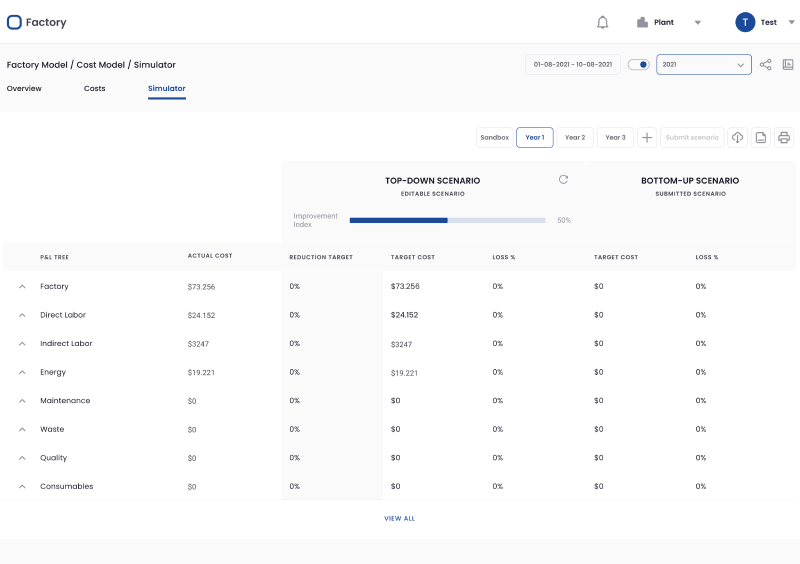Click Factory reduction target 0% cell
Image resolution: width=800 pixels, height=564 pixels.
(294, 286)
